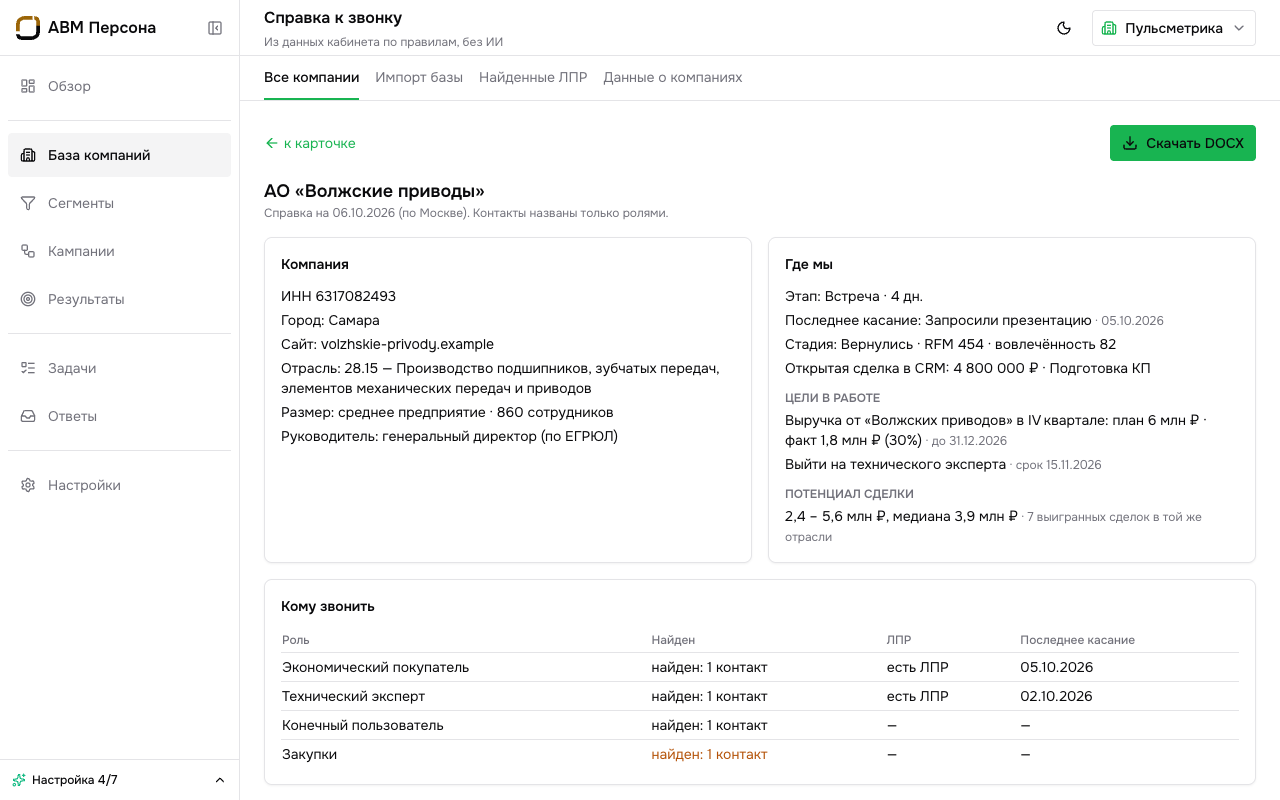The height and width of the screenshot is (800, 1280).
Task: Download the report via Скачать DOCX
Action: coord(1183,143)
